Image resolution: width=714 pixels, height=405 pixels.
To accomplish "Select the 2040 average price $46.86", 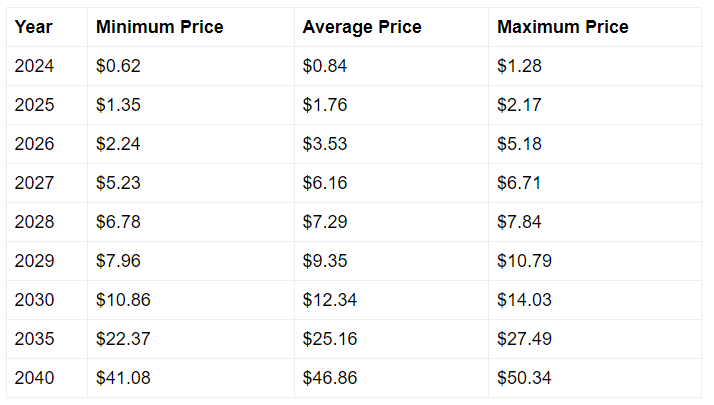I will 329,378.
